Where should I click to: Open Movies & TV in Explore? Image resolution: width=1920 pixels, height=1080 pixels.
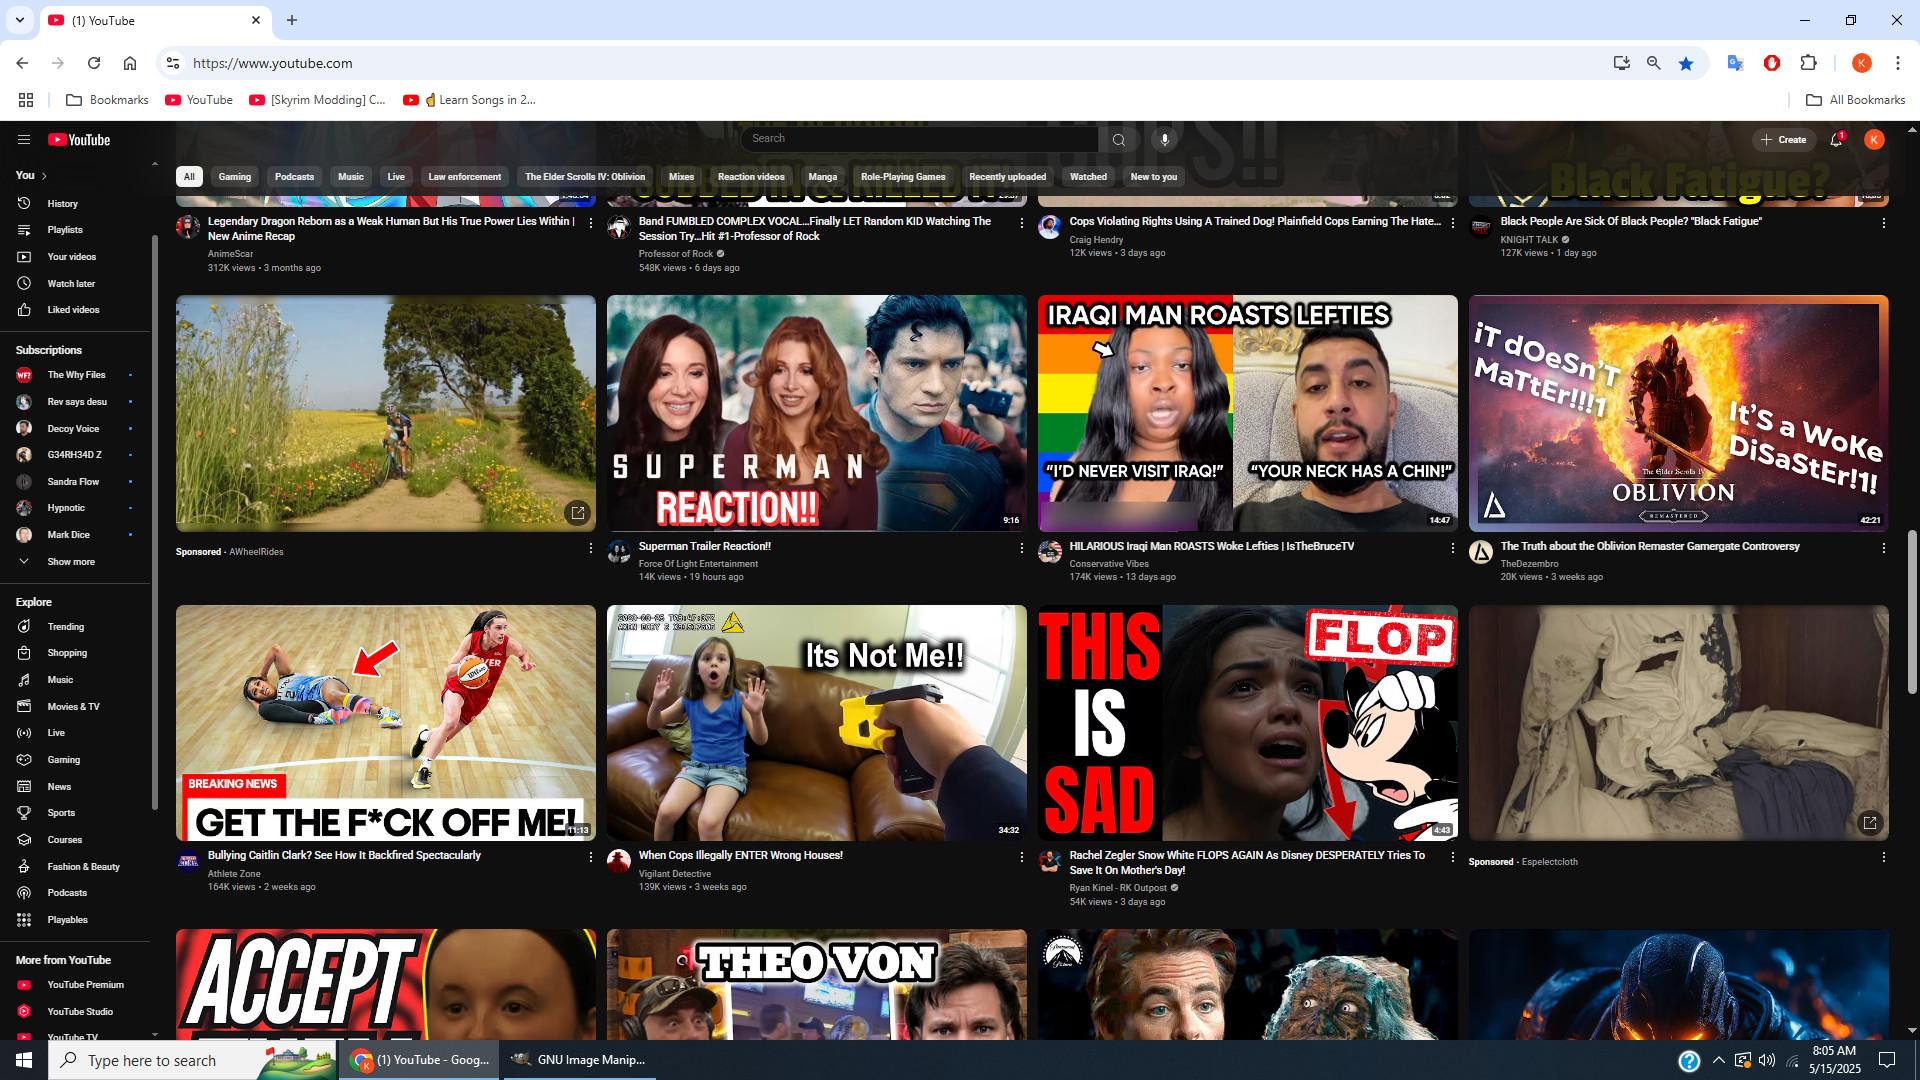pos(75,707)
